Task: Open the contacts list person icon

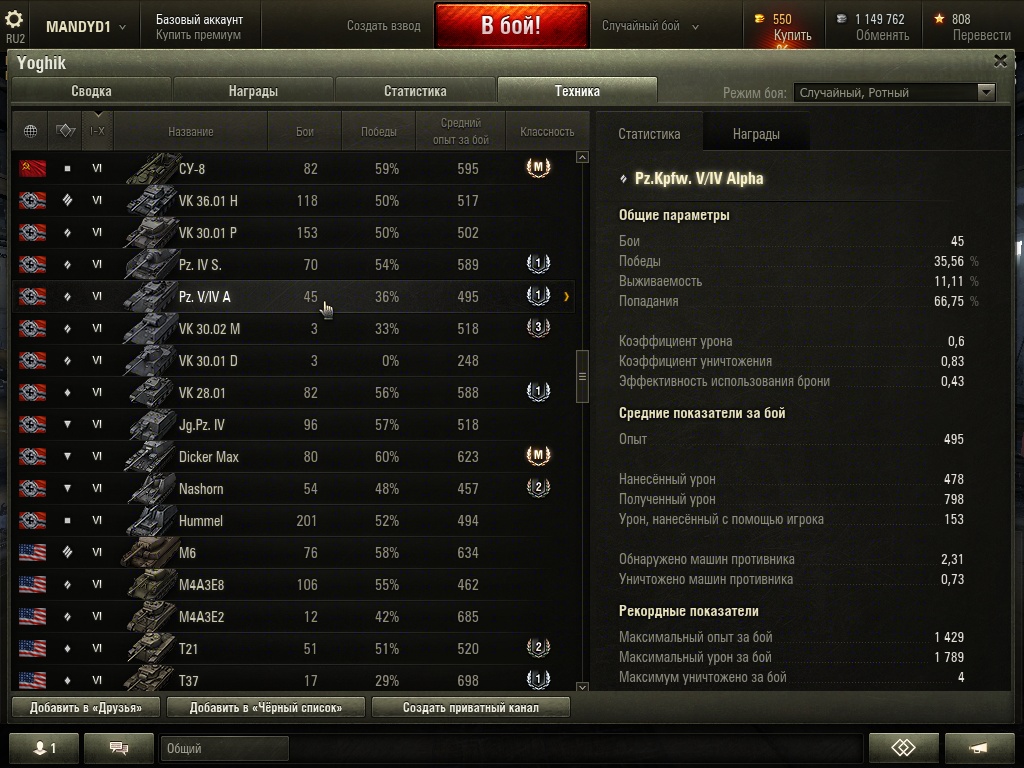Action: 44,748
